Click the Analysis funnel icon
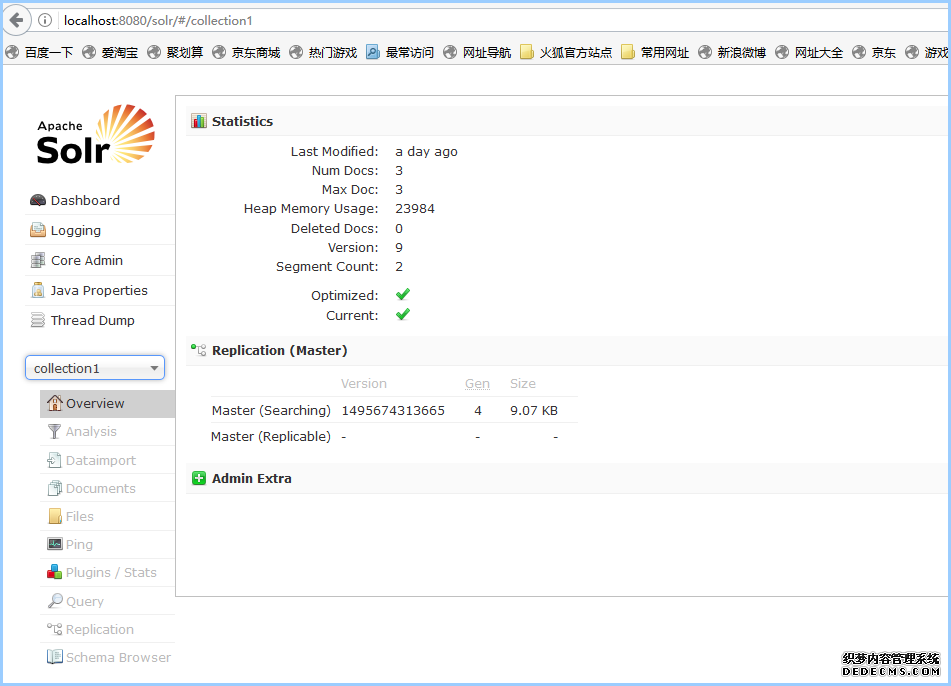Viewport: 951px width, 686px height. point(55,432)
